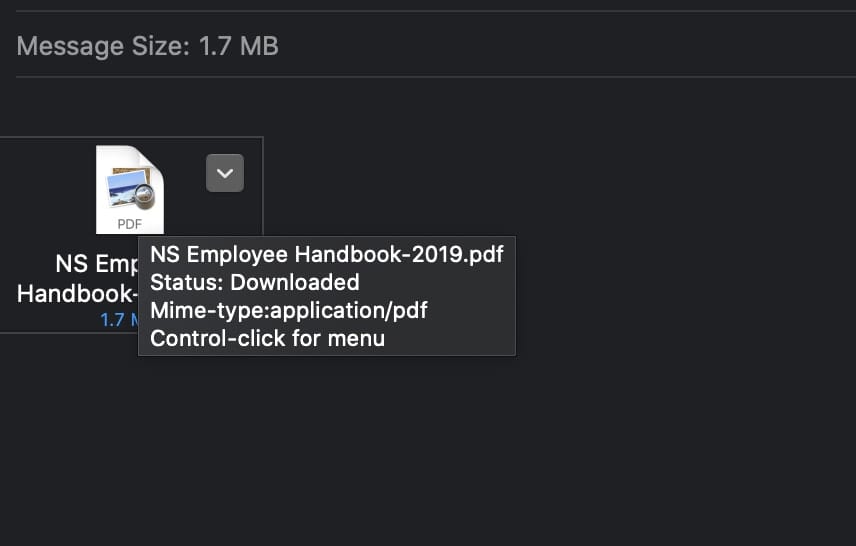Click the tooltip line "NS Employee Handbook-2019.pdf"

(326, 254)
